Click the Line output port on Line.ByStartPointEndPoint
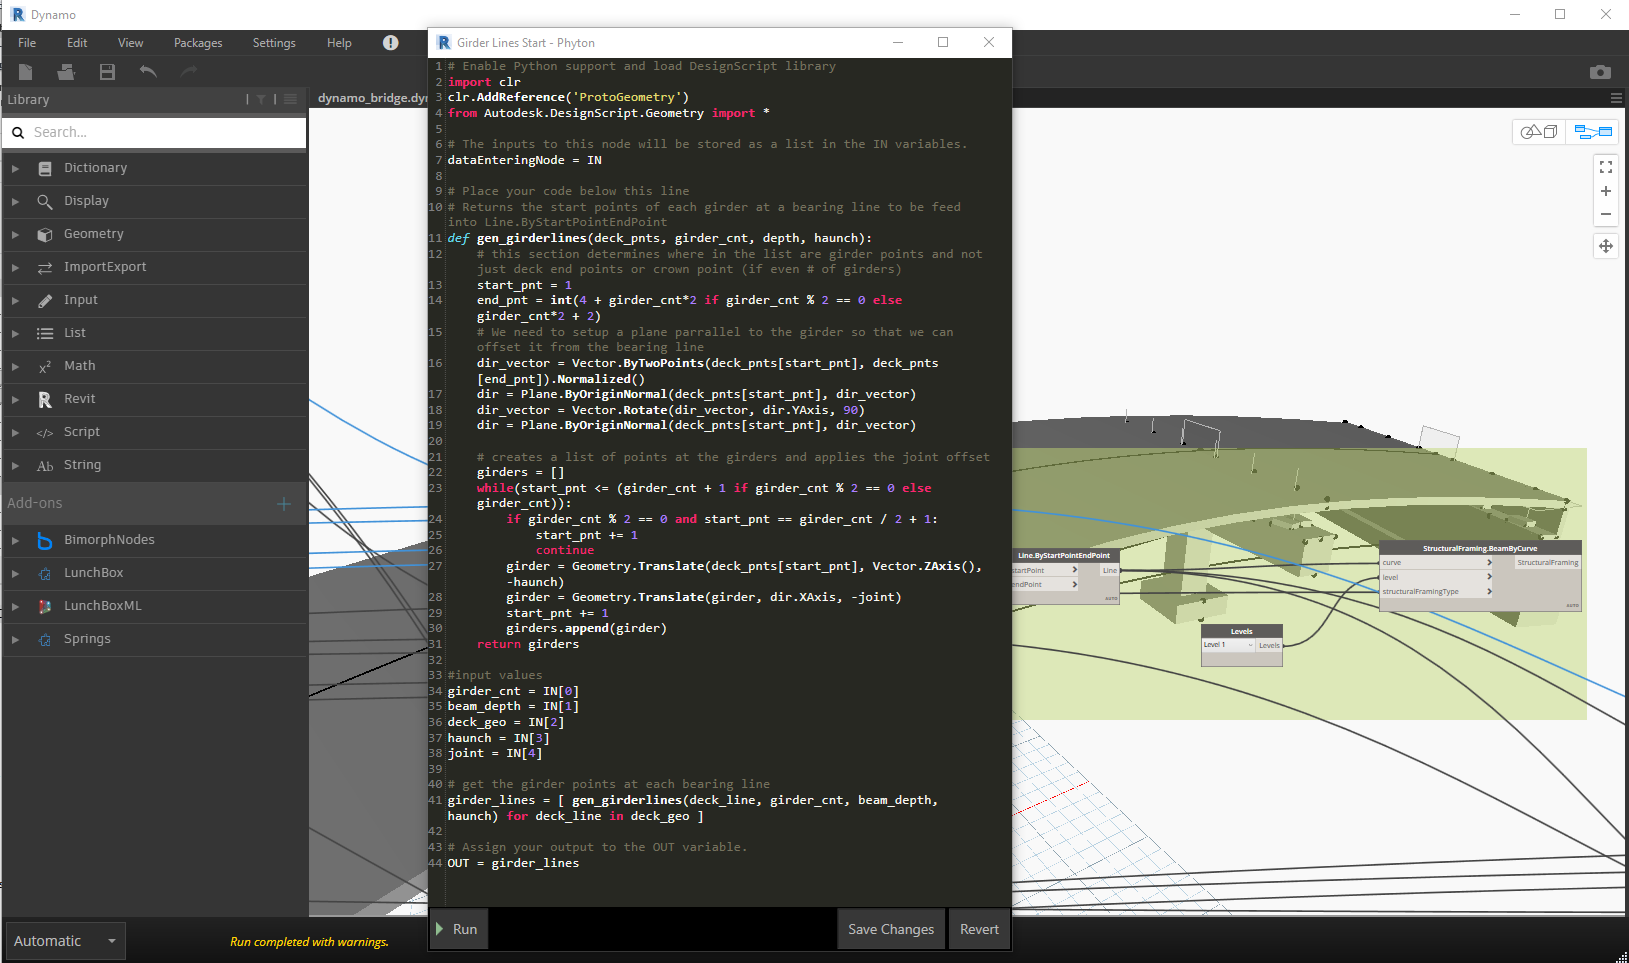 pos(1110,570)
